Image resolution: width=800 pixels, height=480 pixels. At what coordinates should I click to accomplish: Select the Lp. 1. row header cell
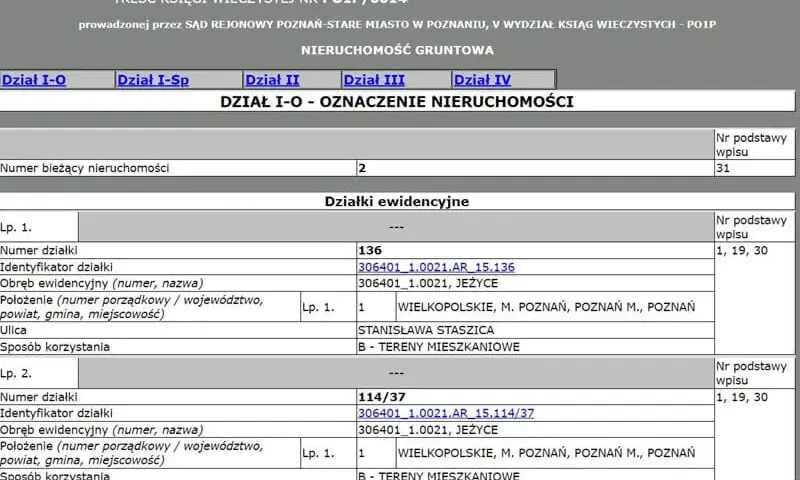pyautogui.click(x=39, y=228)
